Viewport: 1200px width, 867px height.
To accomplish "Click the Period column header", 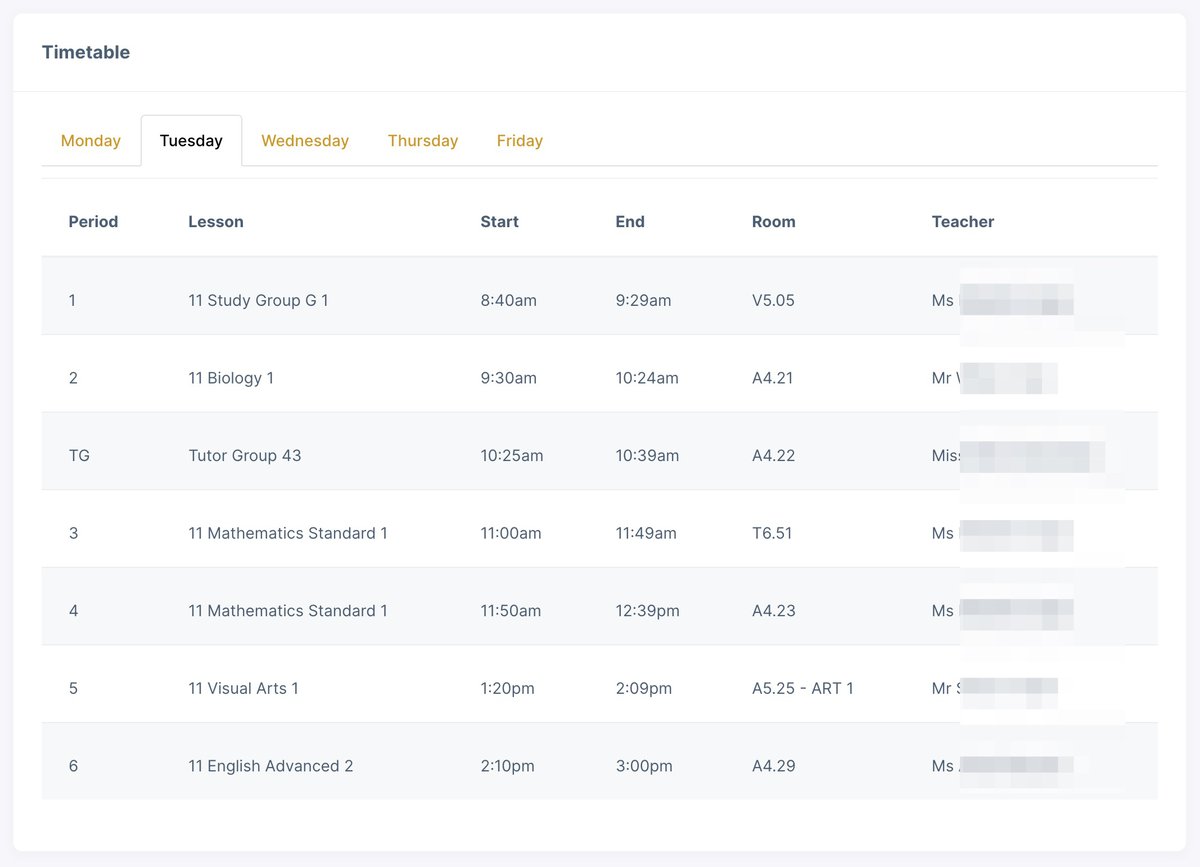I will [93, 221].
